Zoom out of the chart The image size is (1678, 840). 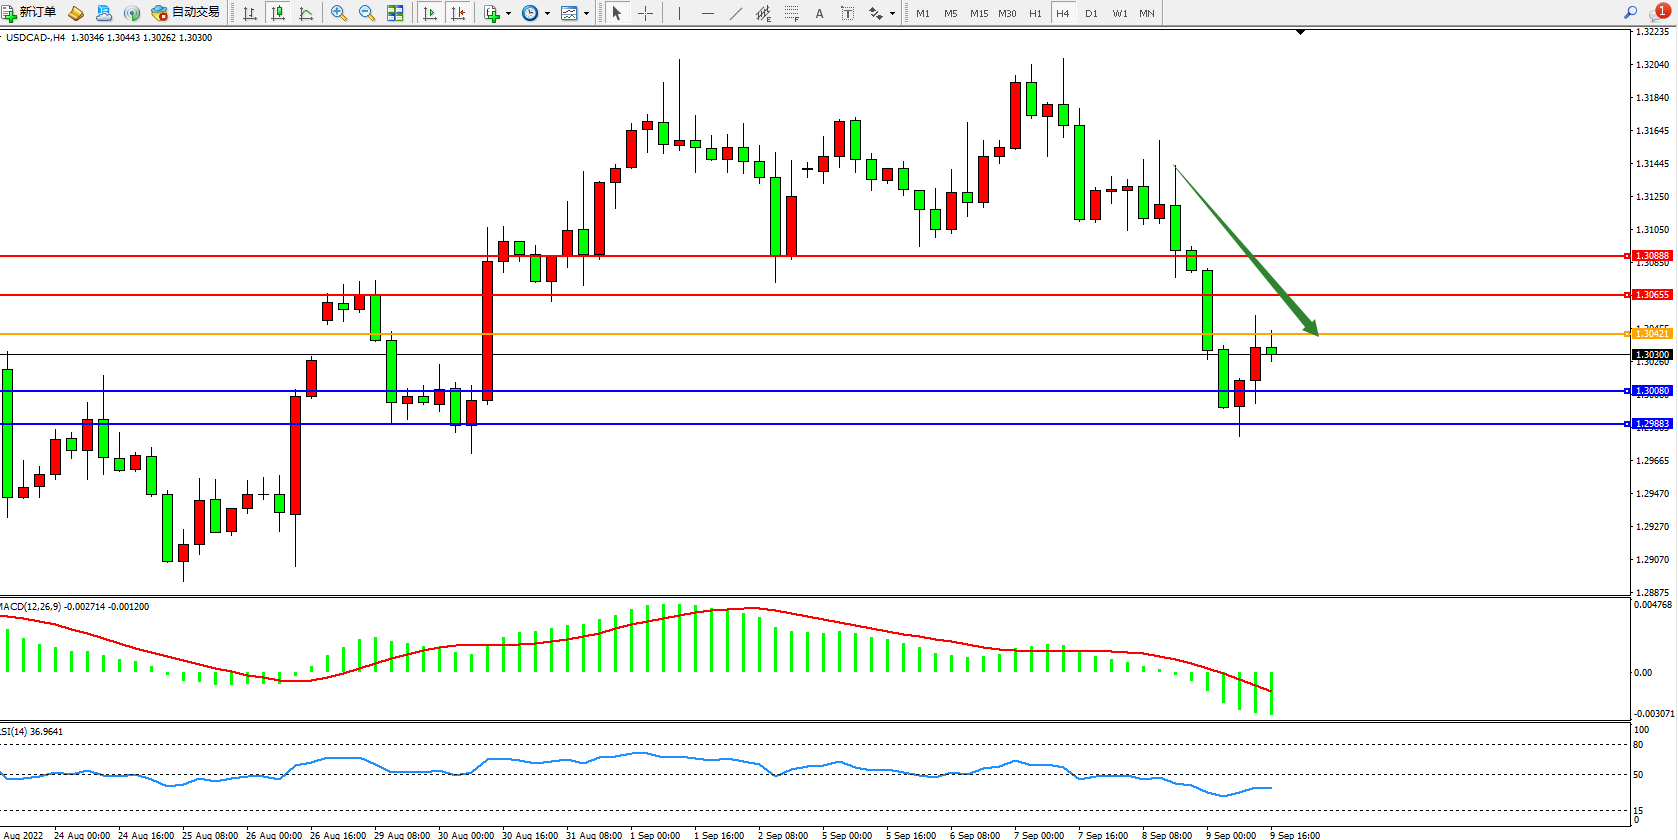coord(366,13)
